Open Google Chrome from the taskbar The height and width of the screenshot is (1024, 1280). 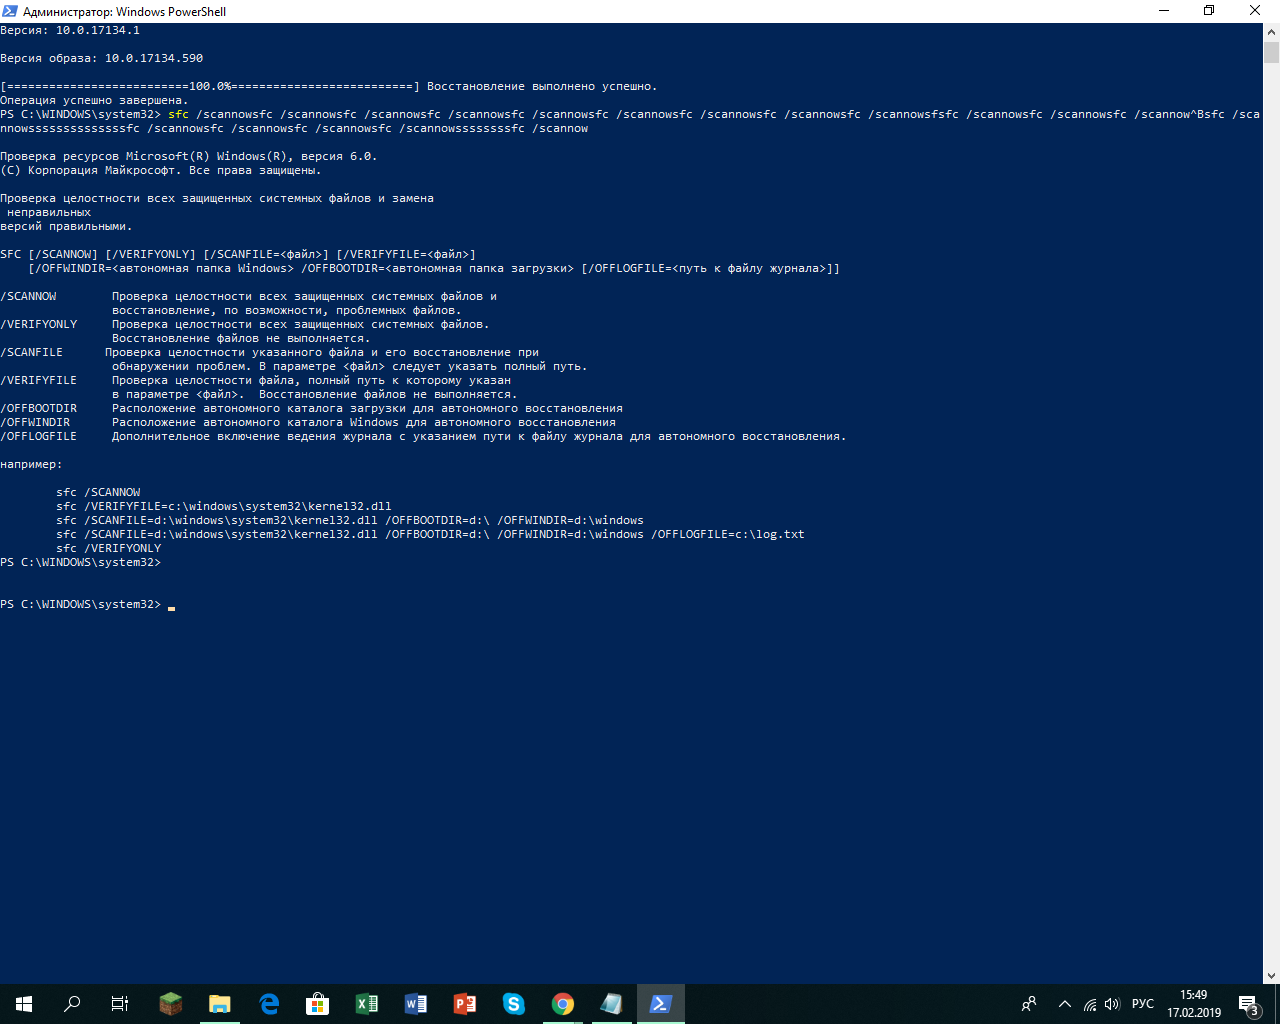[563, 1004]
